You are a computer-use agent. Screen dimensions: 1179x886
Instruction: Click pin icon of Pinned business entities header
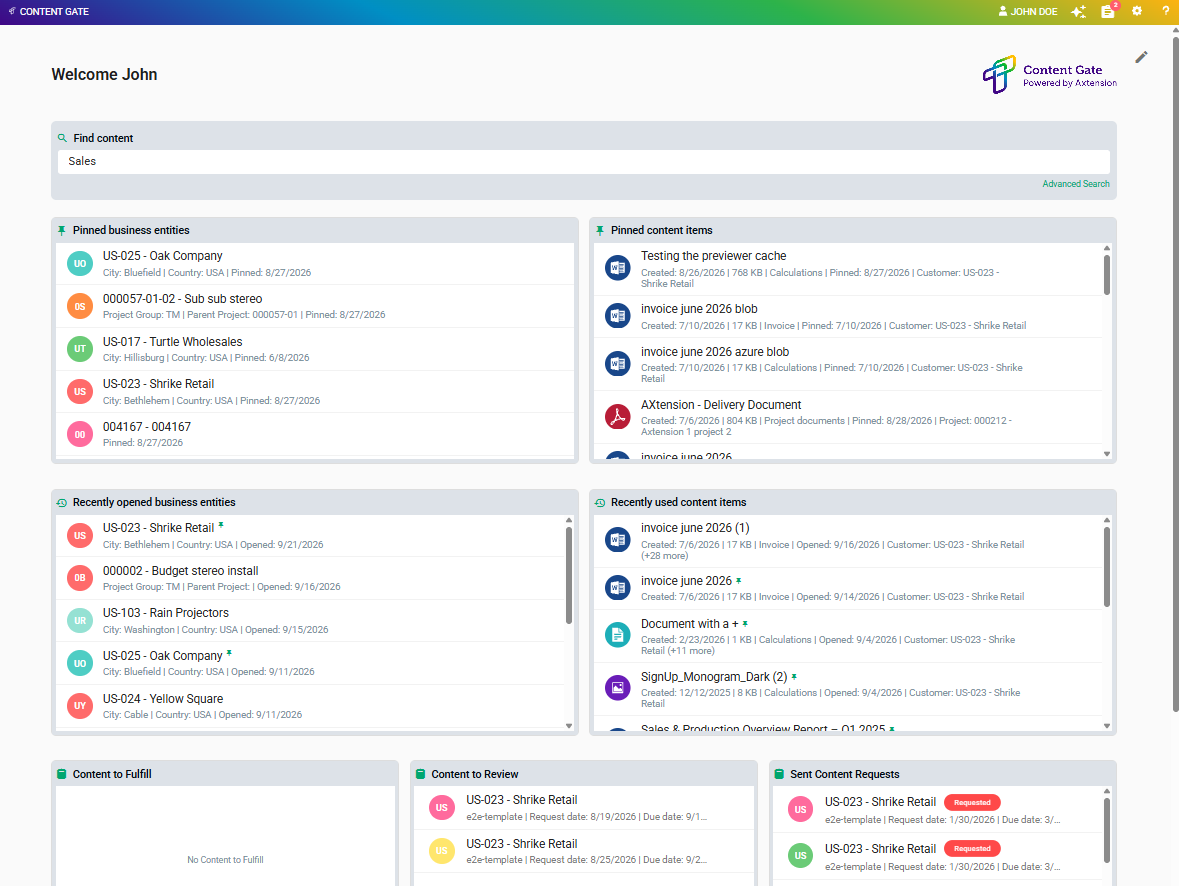coord(62,231)
